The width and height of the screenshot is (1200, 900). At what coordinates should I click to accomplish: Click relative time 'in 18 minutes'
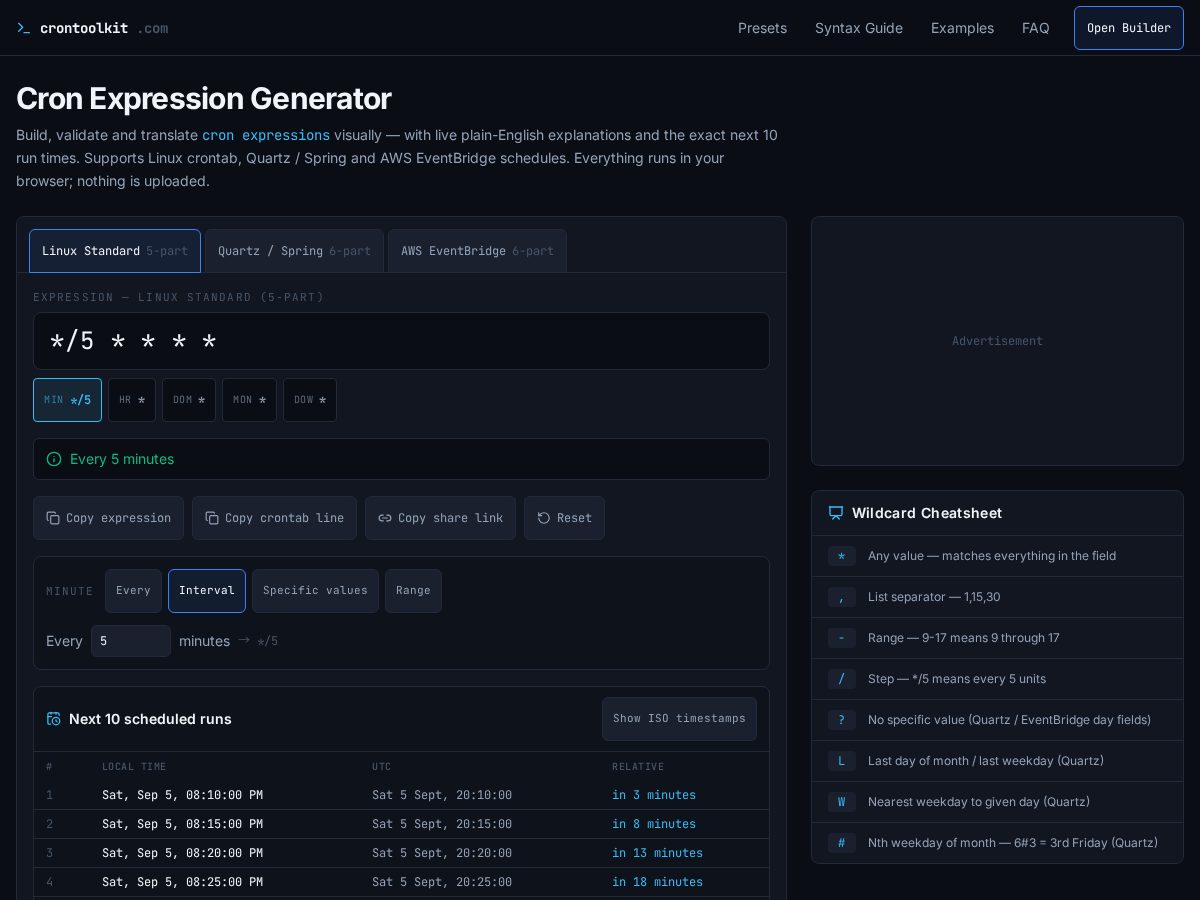click(x=657, y=882)
